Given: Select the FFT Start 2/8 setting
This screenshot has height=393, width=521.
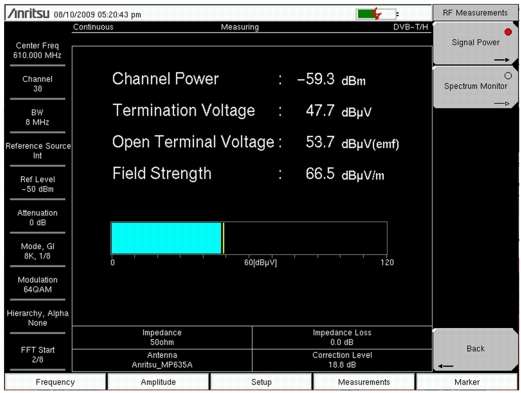Looking at the screenshot, I should [37, 355].
